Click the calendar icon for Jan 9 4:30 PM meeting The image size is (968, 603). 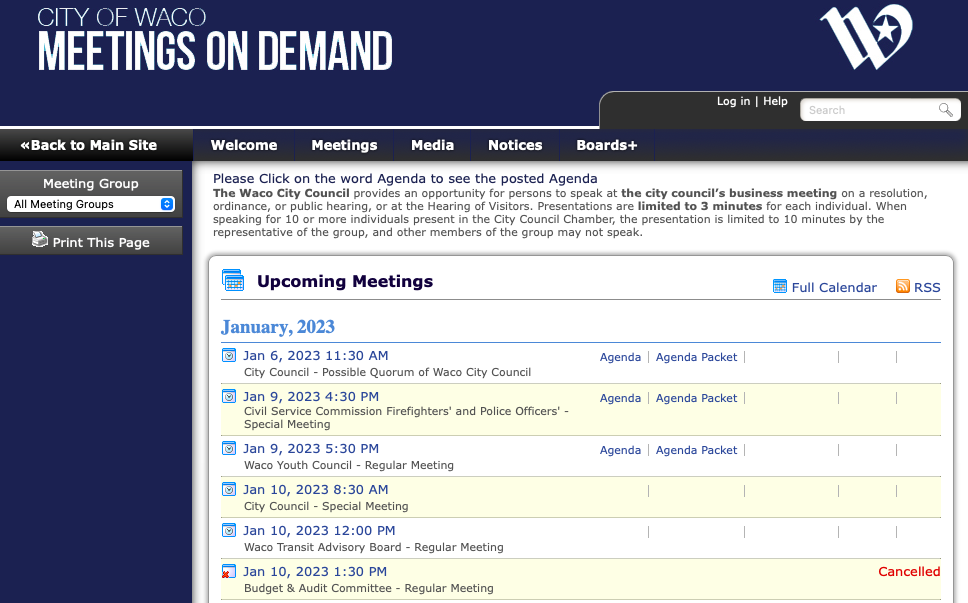[229, 396]
